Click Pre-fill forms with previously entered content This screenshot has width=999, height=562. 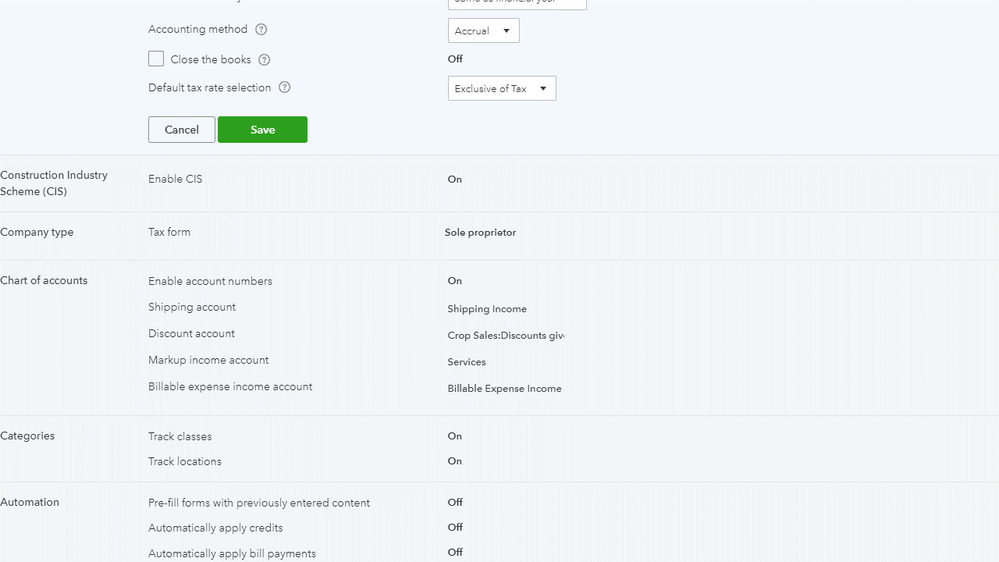coord(259,503)
